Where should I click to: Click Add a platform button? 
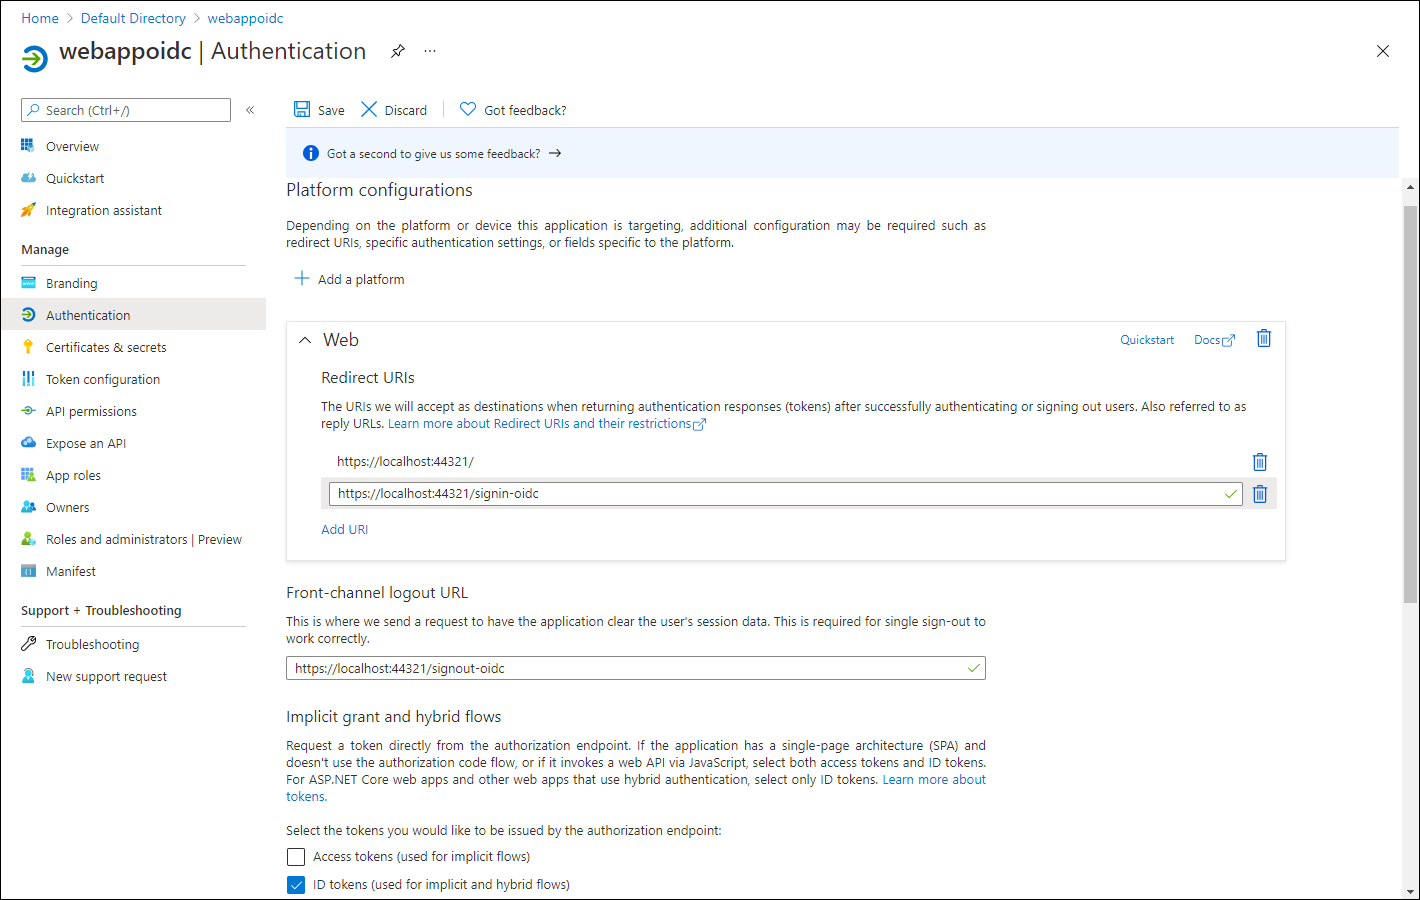click(349, 279)
